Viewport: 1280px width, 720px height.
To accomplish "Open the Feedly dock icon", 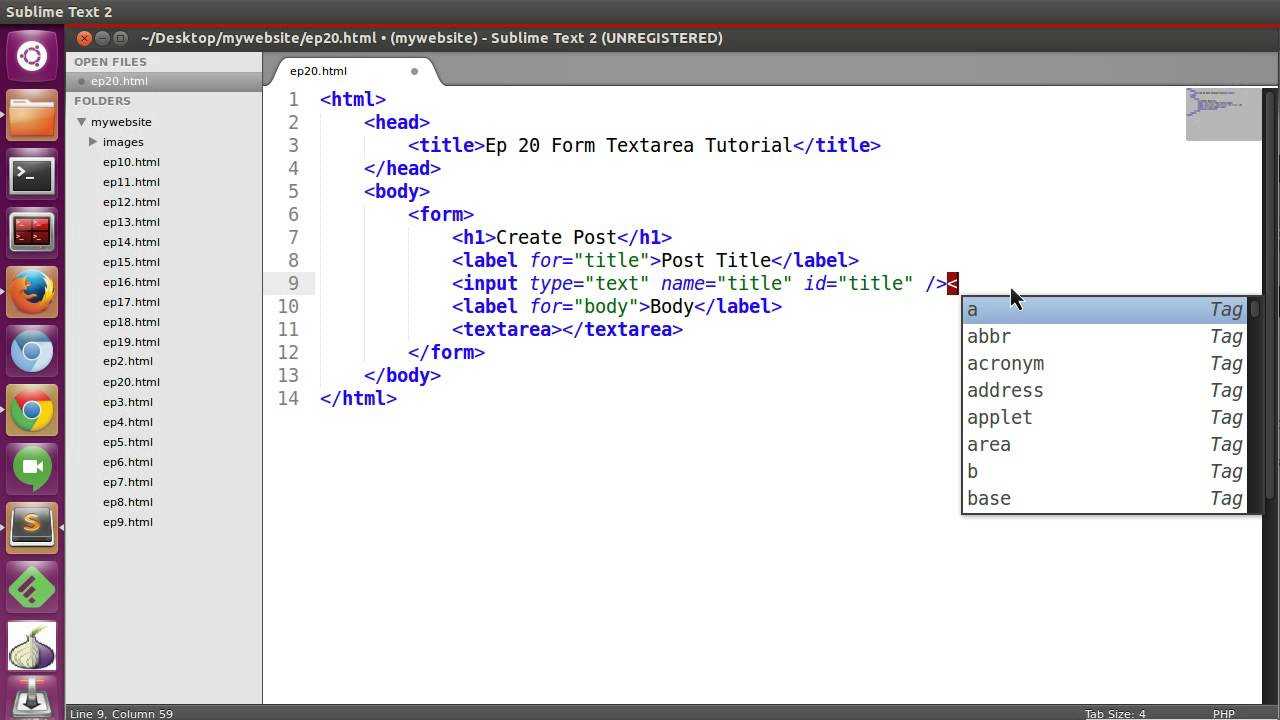I will coord(32,587).
